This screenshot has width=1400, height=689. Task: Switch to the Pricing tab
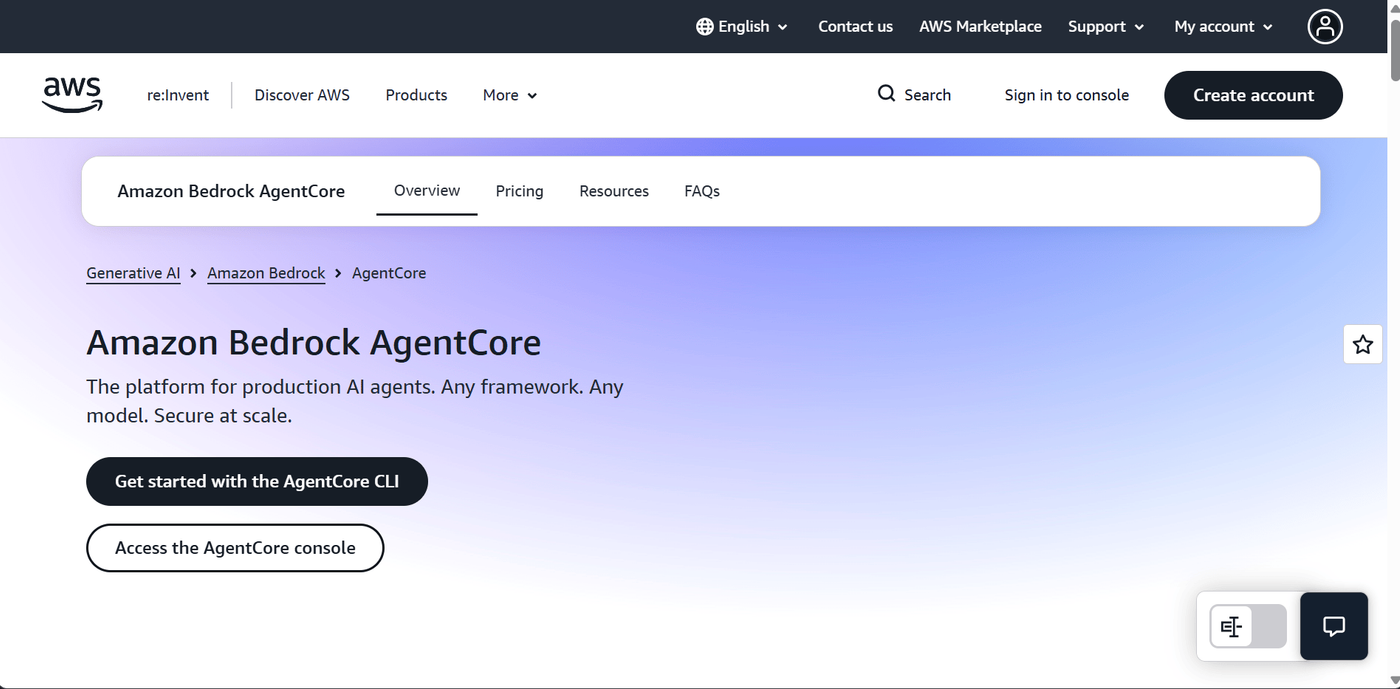coord(520,191)
